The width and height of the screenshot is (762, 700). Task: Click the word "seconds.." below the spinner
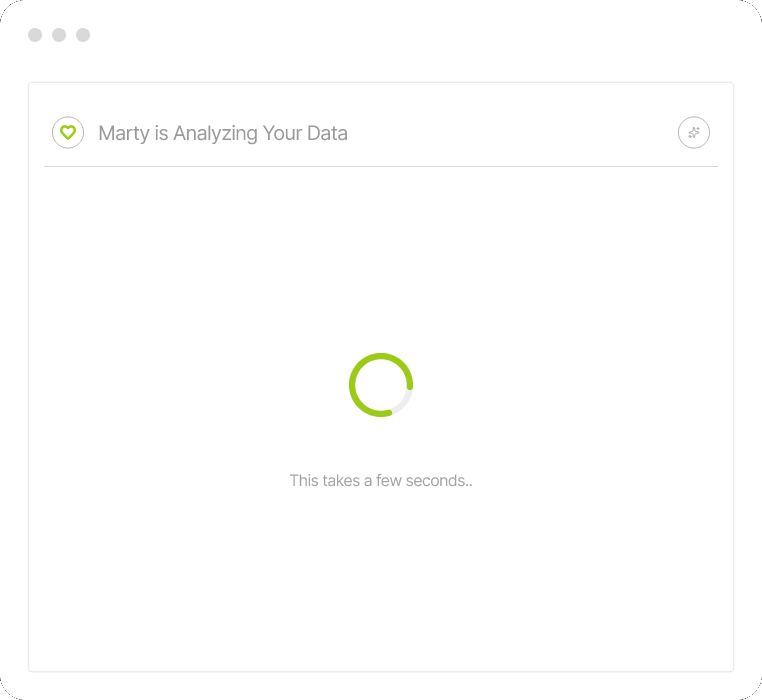pos(438,481)
